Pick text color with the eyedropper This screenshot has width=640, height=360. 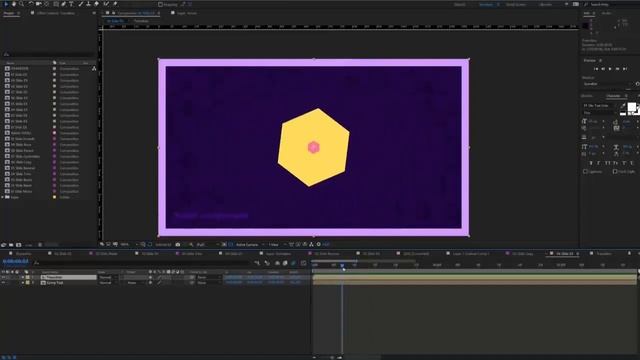coord(623,106)
